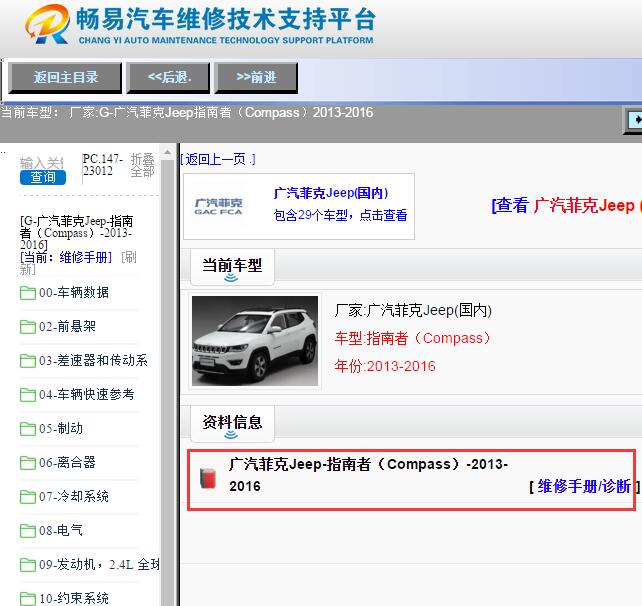
Task: Open the 02-前悬架 folder icon
Action: pyautogui.click(x=27, y=327)
